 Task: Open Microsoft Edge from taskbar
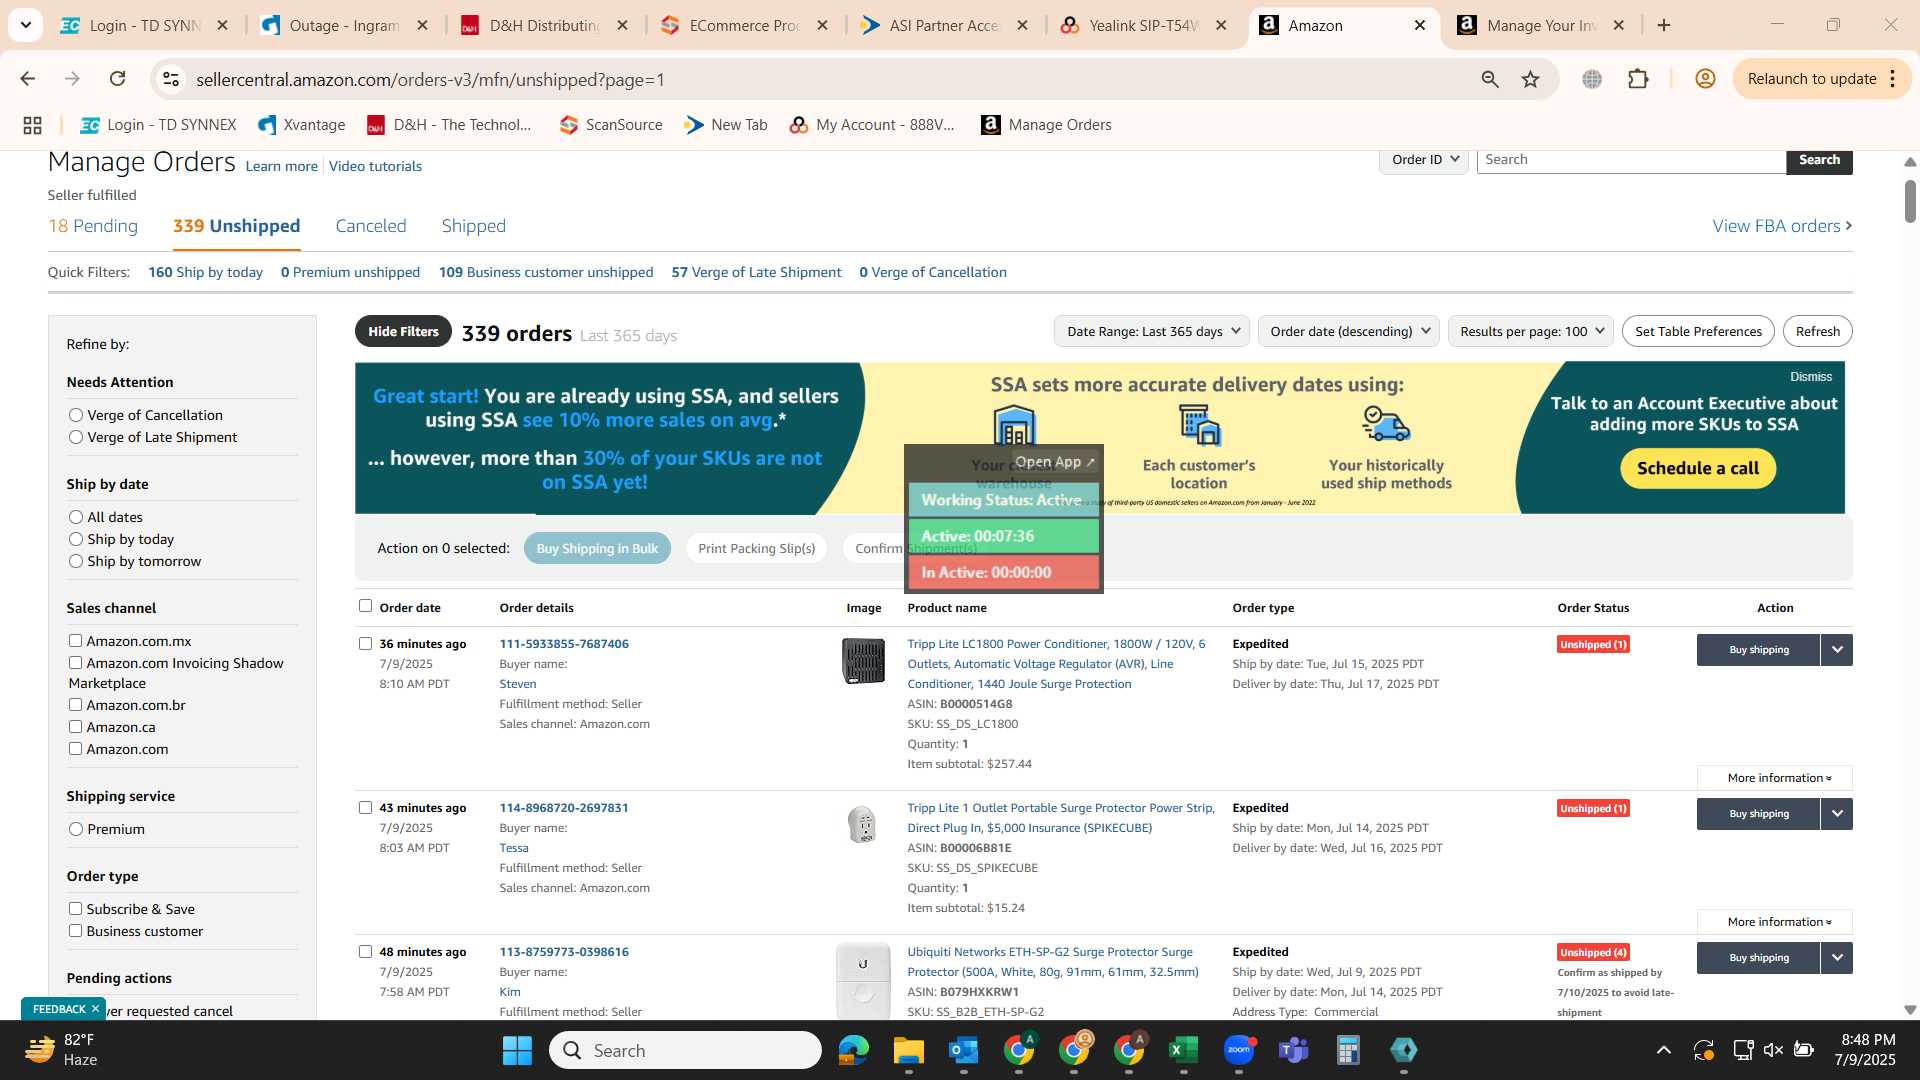tap(853, 1050)
